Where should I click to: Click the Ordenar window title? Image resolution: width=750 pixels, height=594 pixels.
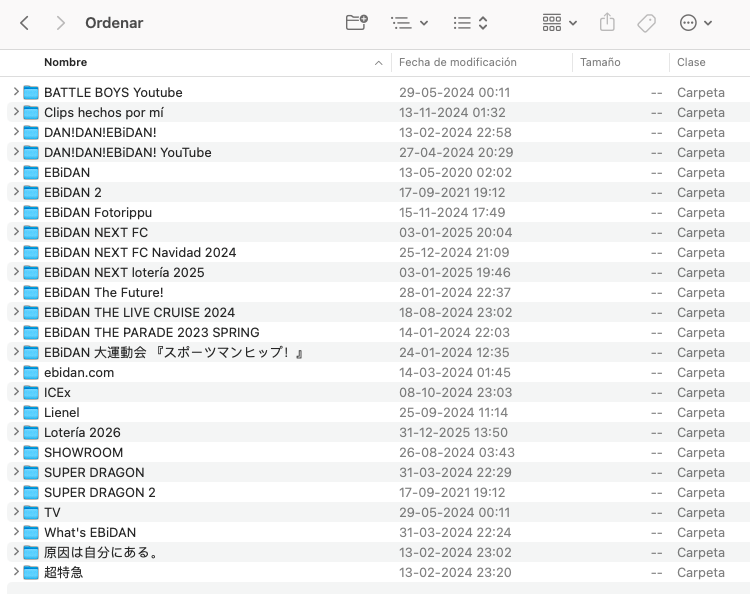click(114, 23)
